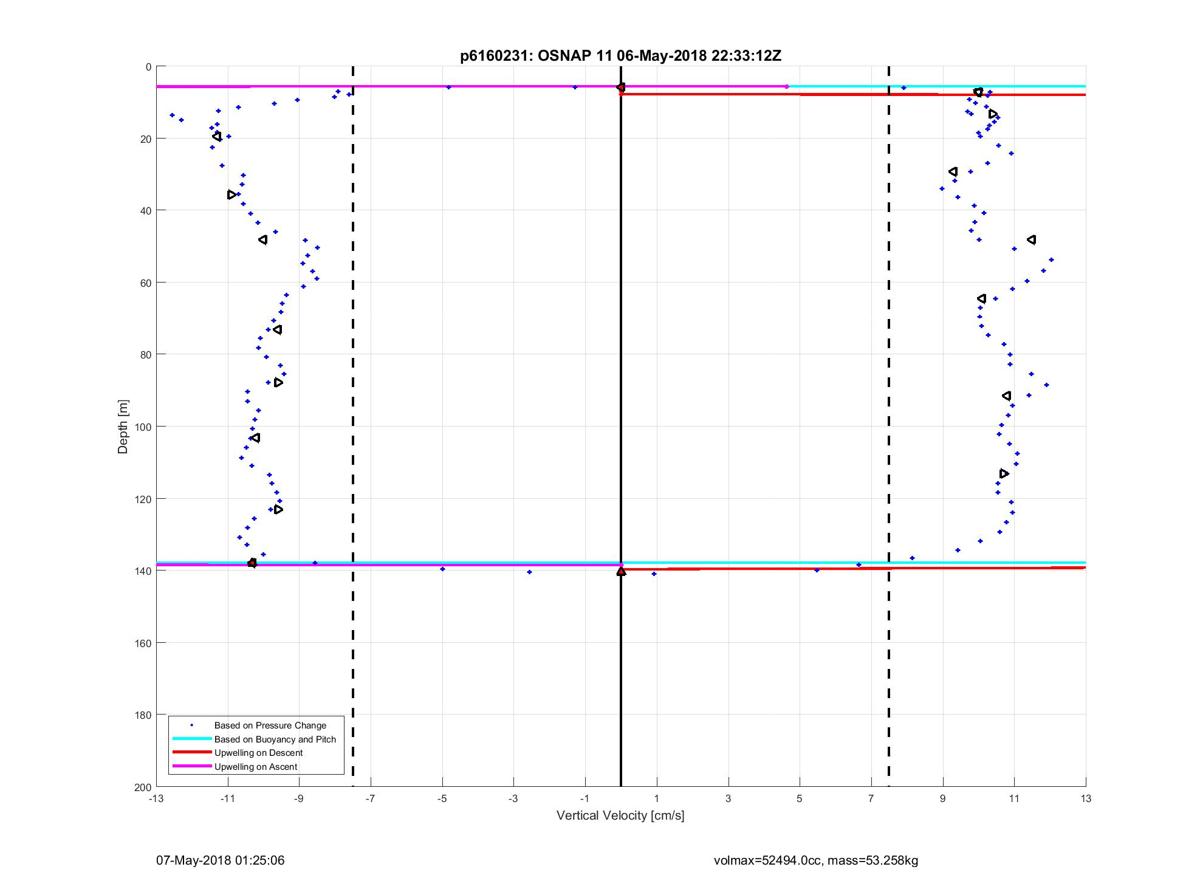The image size is (1200, 885).
Task: Select the Vertical Velocity [cm/s] axis label
Action: [x=620, y=816]
